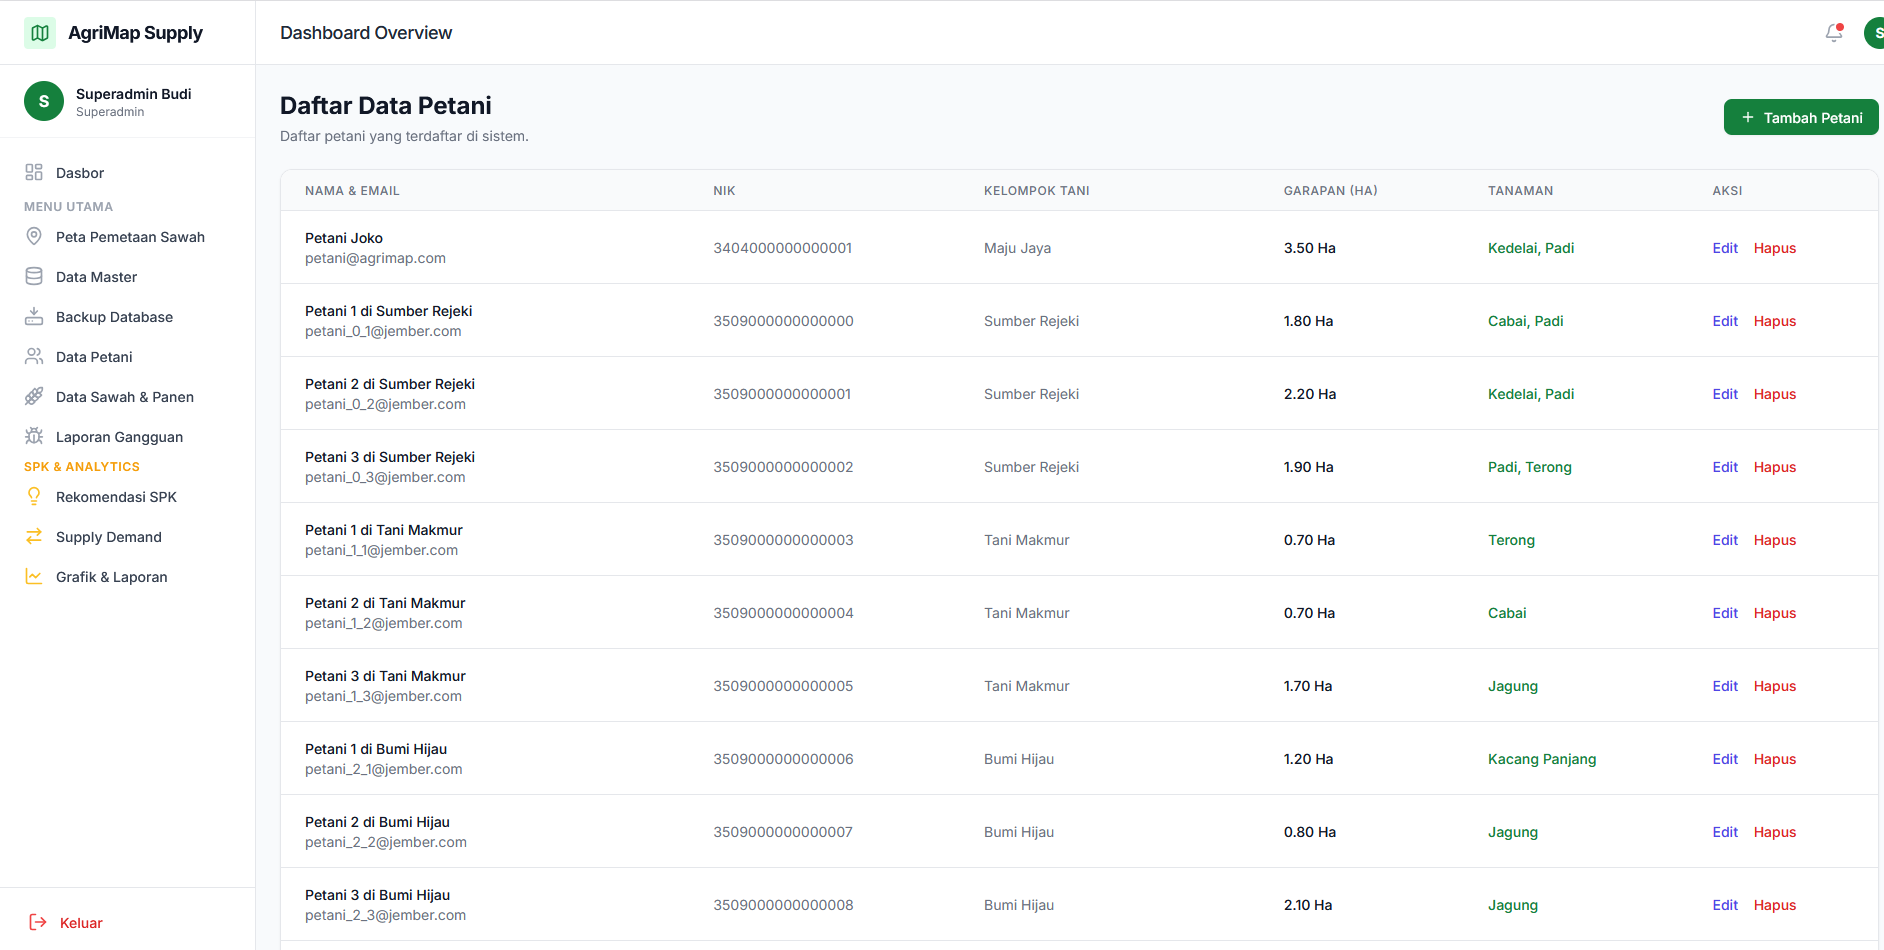This screenshot has width=1884, height=950.
Task: Click the Dasbor grid icon
Action: (x=34, y=173)
